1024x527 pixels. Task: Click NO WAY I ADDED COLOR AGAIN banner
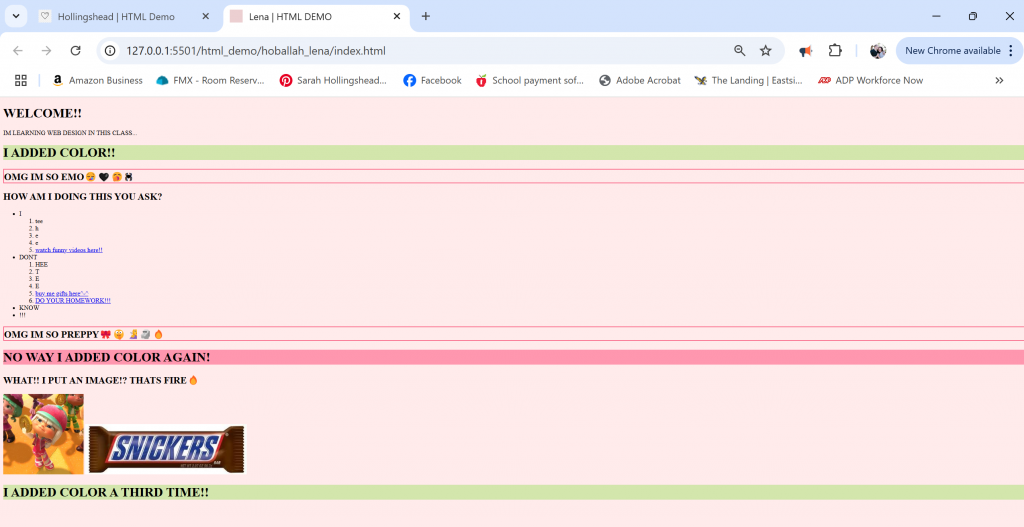[513, 357]
